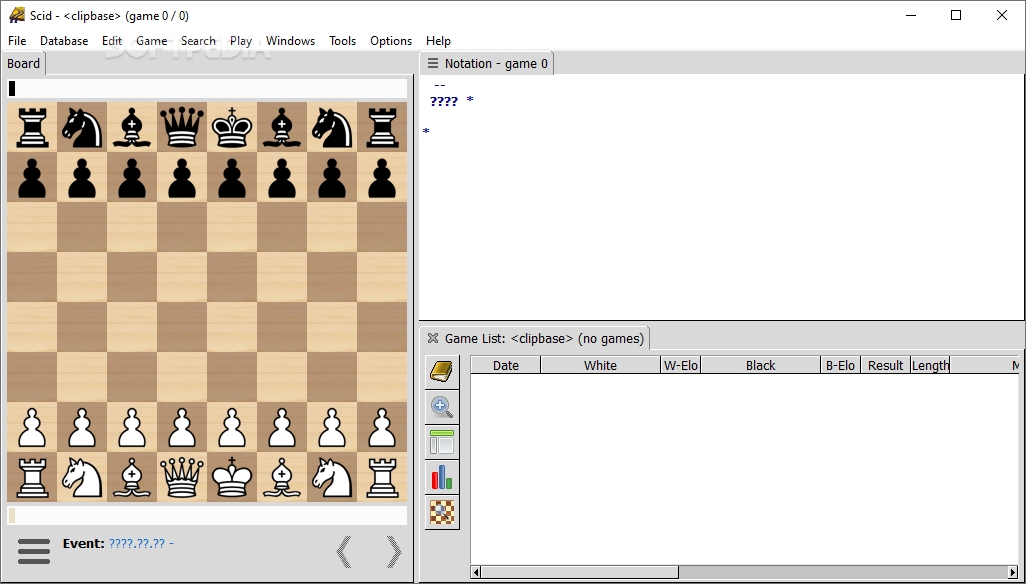This screenshot has height=584, width=1026.
Task: Select the white queen on d1
Action: point(182,477)
